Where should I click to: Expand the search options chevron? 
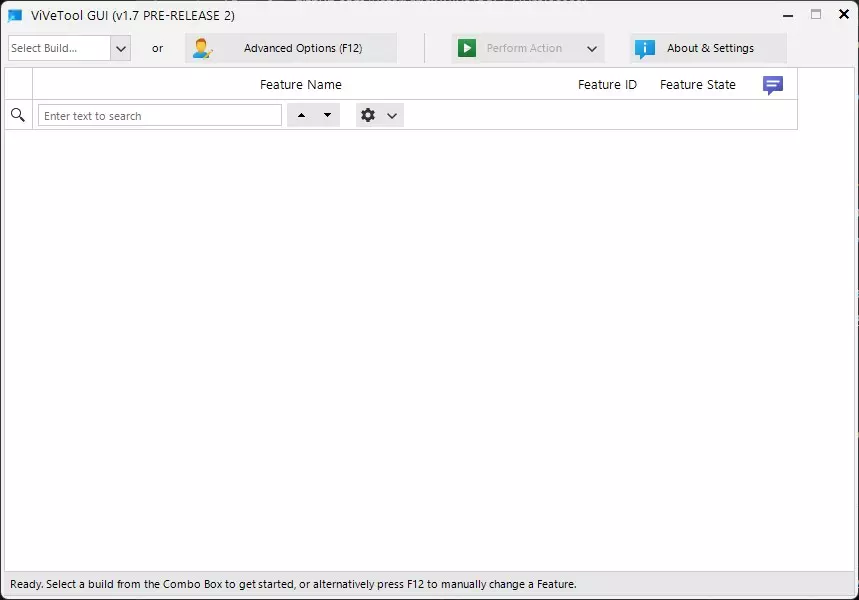pyautogui.click(x=392, y=116)
